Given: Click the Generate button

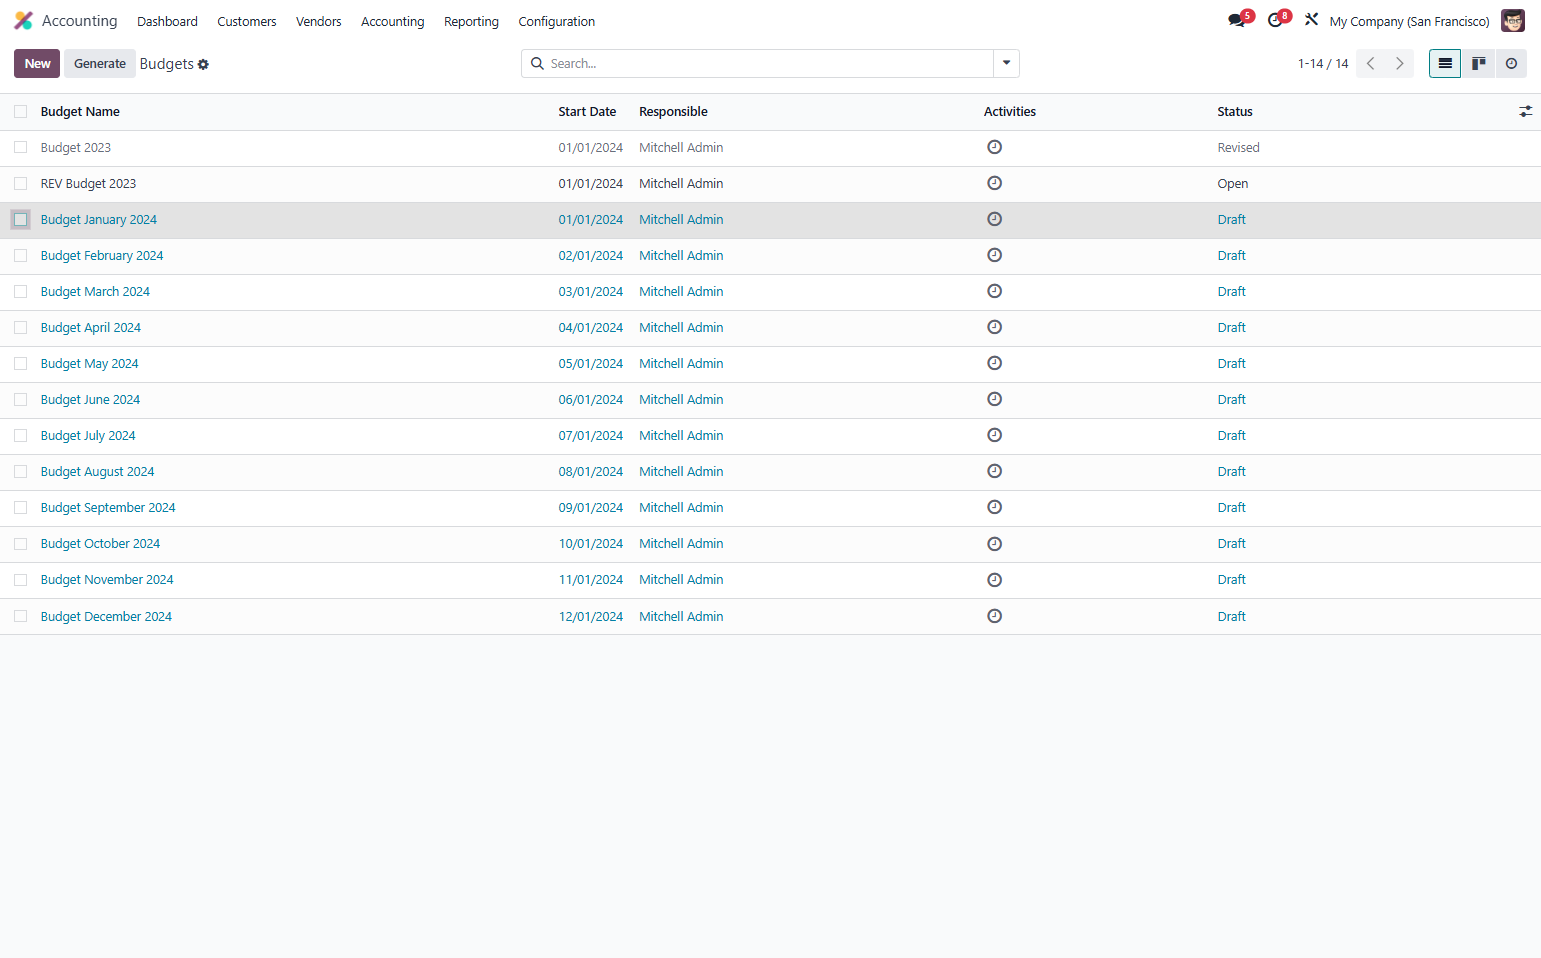Looking at the screenshot, I should pyautogui.click(x=100, y=63).
